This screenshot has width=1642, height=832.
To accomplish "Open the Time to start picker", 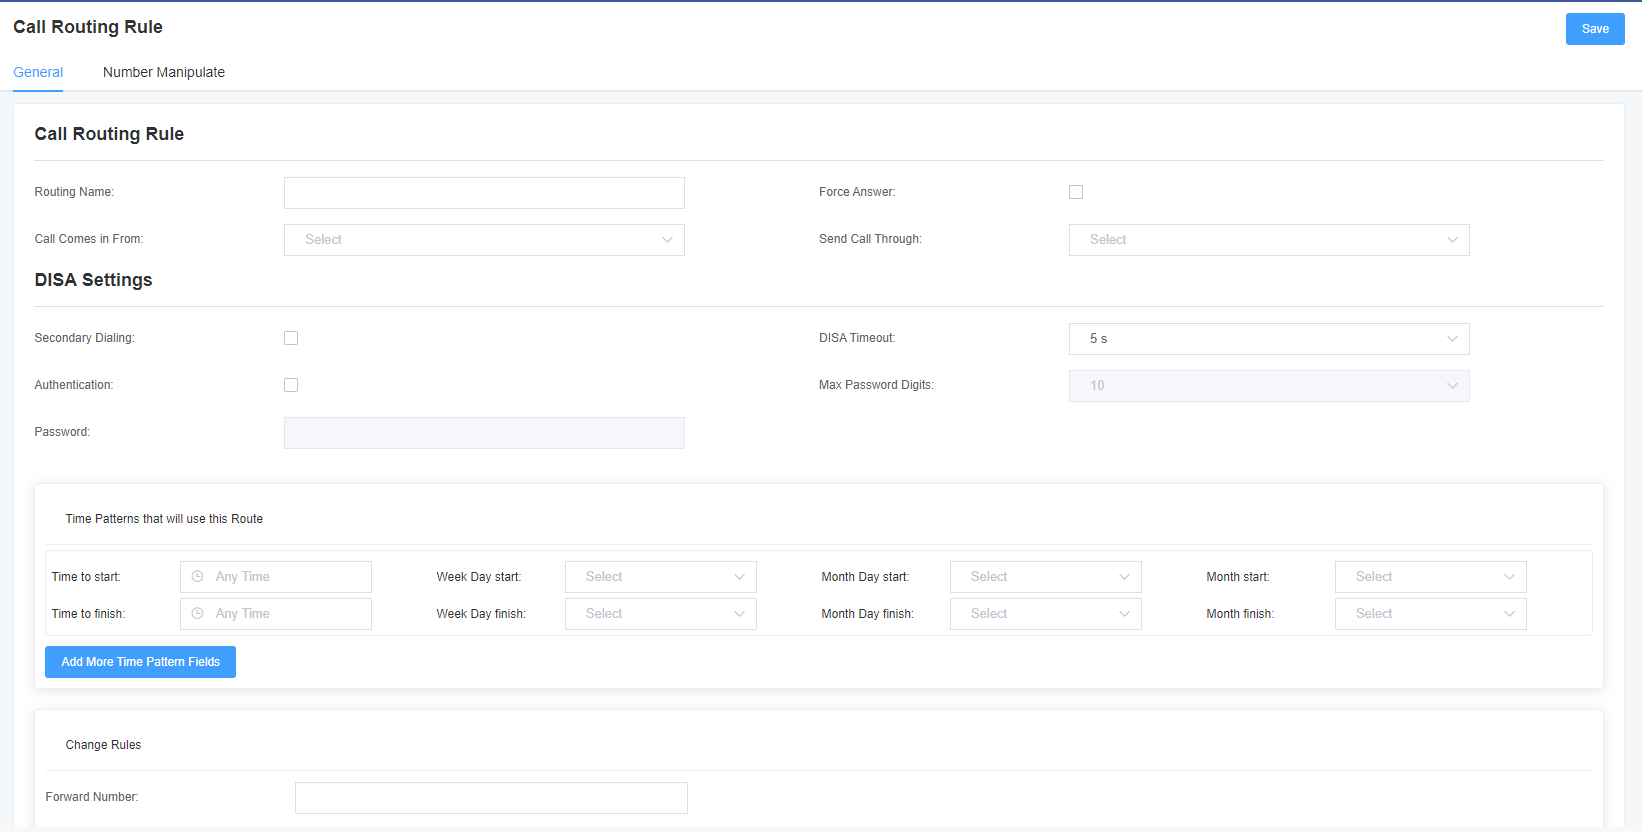I will coord(276,577).
